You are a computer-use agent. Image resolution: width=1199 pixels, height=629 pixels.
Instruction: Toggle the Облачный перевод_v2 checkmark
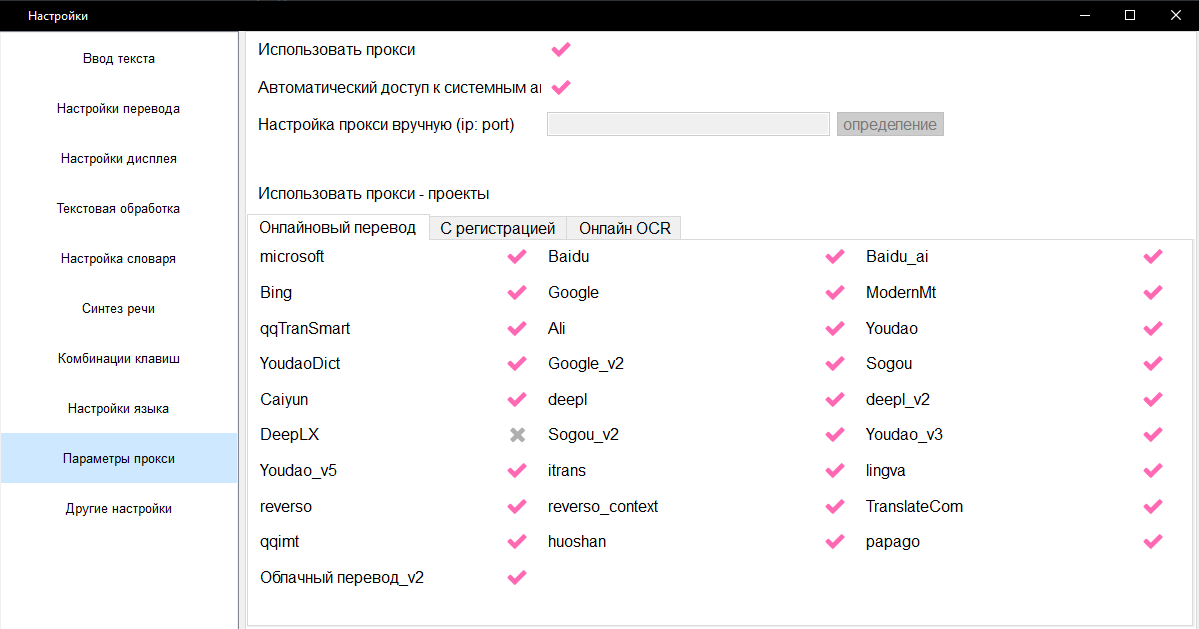click(x=517, y=578)
